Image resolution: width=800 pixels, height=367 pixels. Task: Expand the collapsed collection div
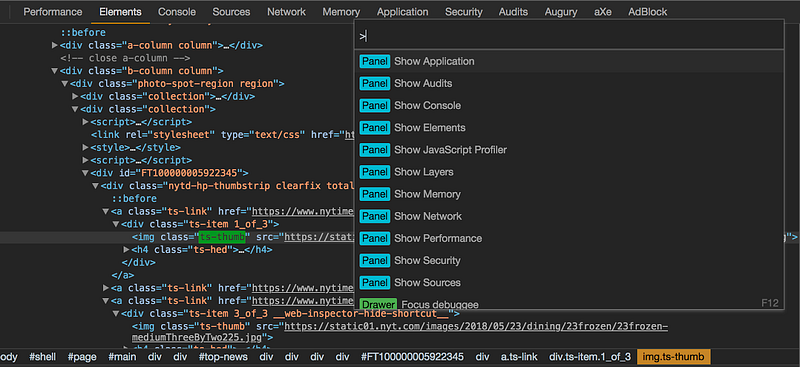75,96
